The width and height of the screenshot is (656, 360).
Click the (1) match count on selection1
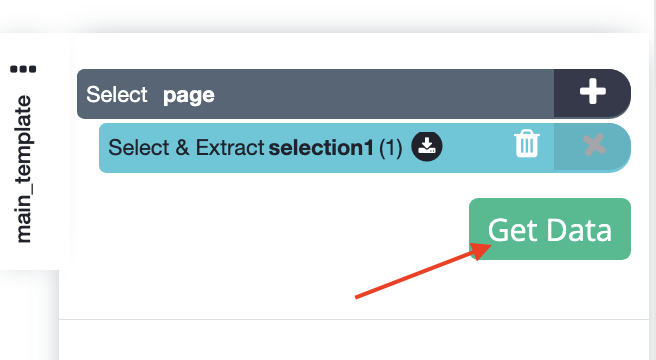pyautogui.click(x=391, y=147)
